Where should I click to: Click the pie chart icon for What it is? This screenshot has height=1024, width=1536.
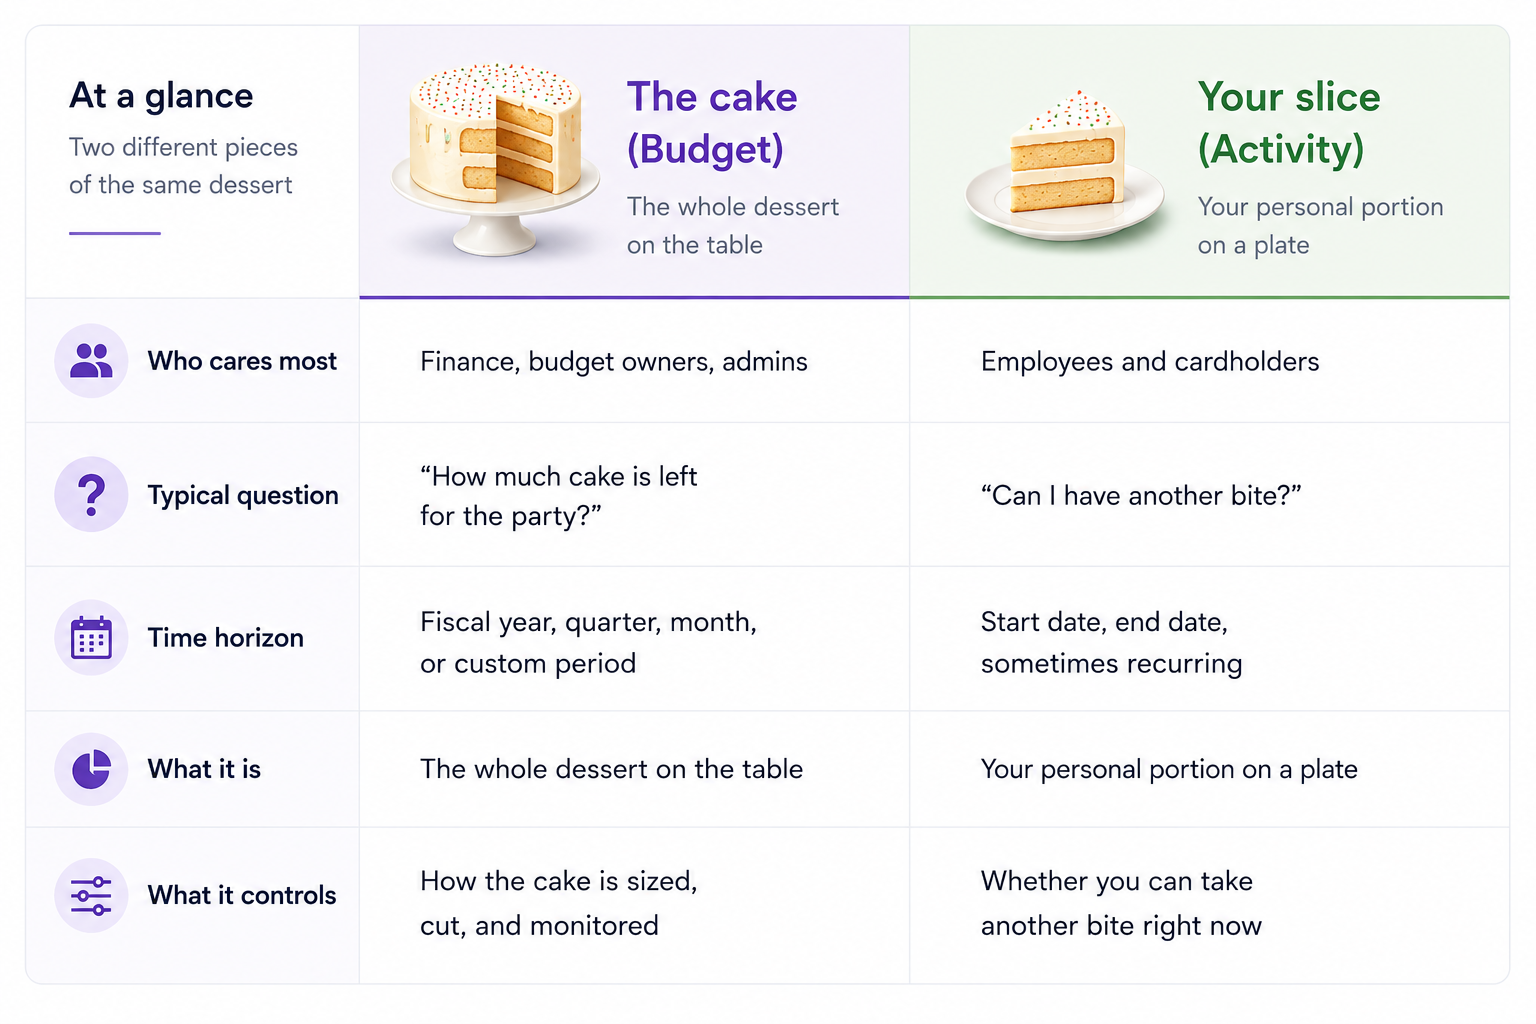[91, 769]
